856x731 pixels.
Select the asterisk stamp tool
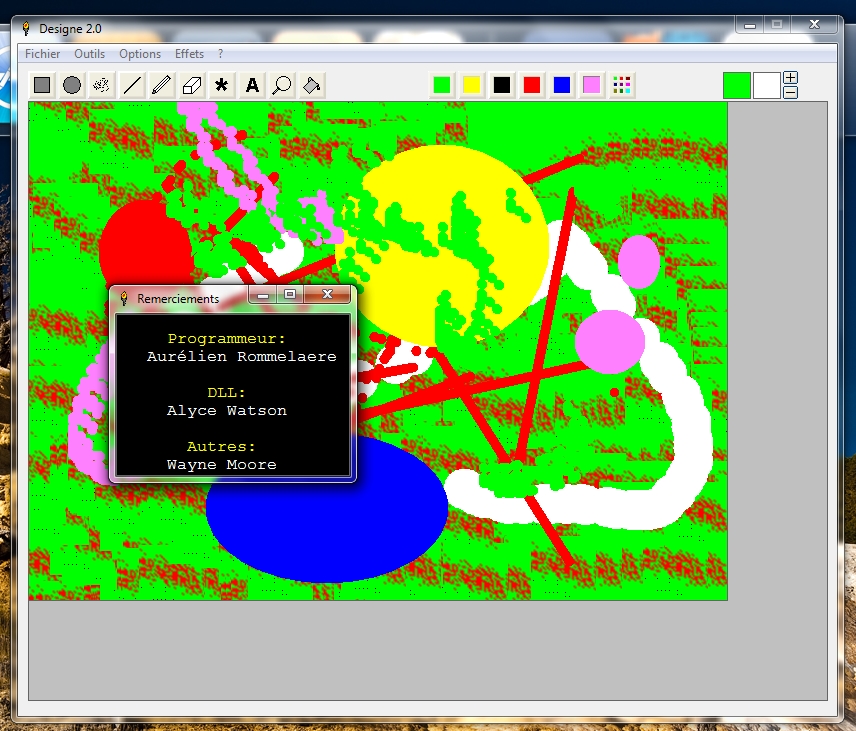coord(222,85)
